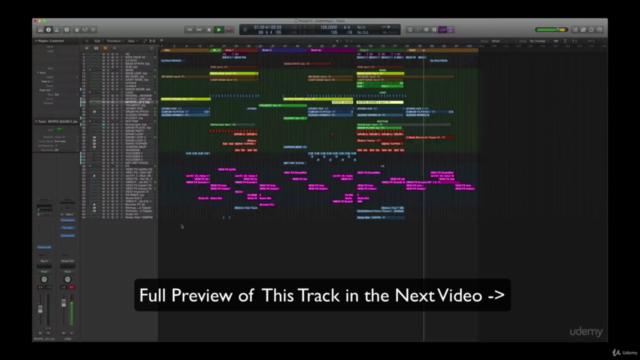Open the Drag No Overlap dropdown
Viewport: 640px width, 360px height.
[538, 41]
